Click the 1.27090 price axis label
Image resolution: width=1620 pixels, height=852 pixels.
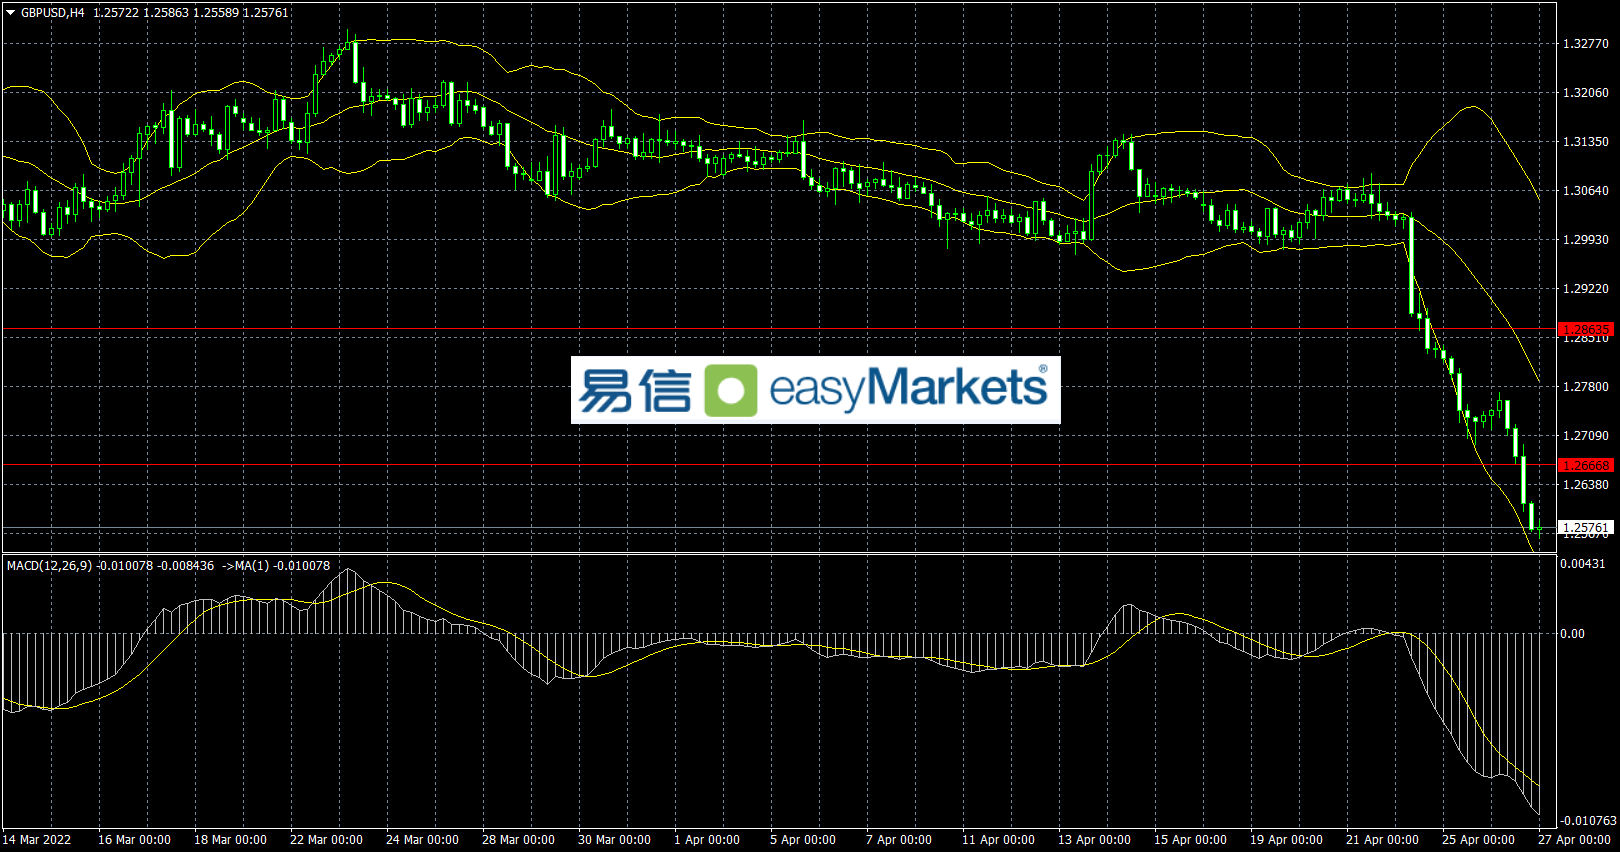(x=1586, y=436)
